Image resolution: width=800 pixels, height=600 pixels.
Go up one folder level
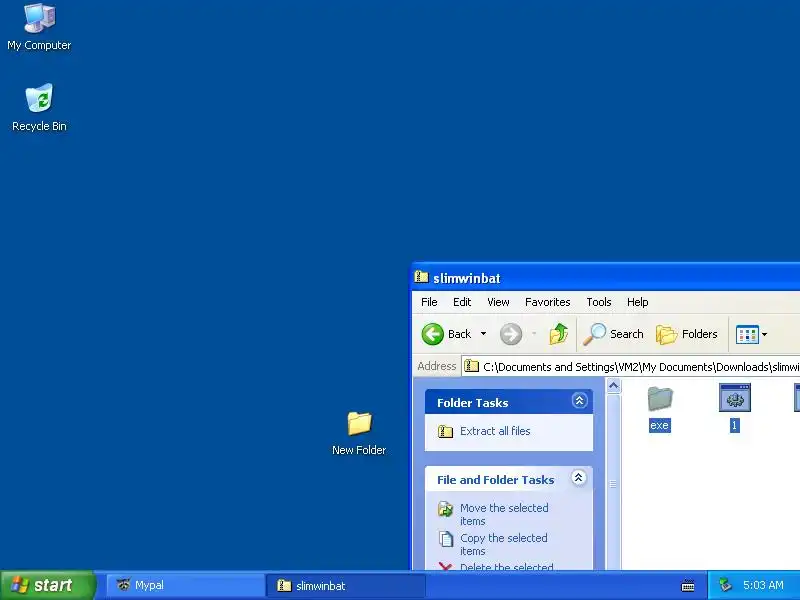pyautogui.click(x=559, y=334)
